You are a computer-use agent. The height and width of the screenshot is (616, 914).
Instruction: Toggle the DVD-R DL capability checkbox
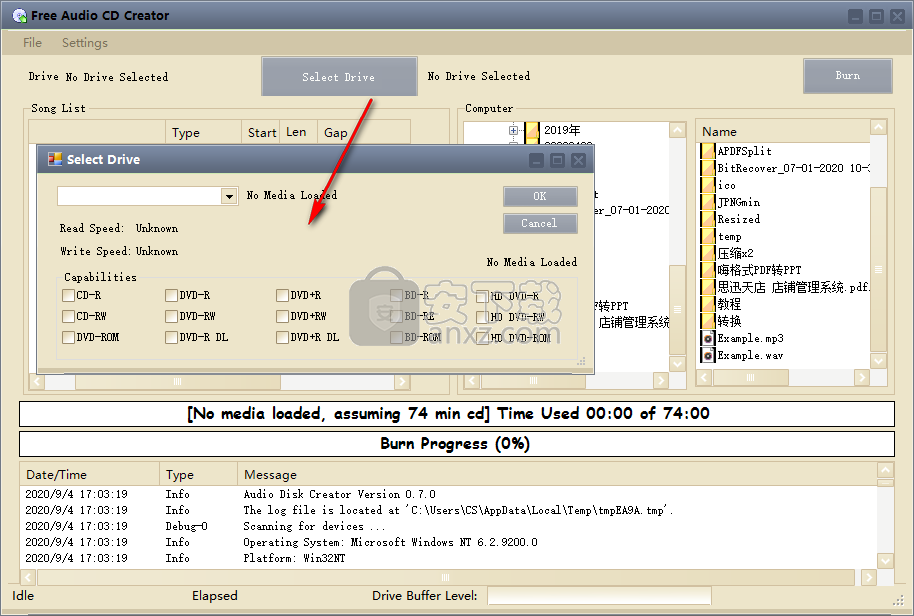point(171,337)
